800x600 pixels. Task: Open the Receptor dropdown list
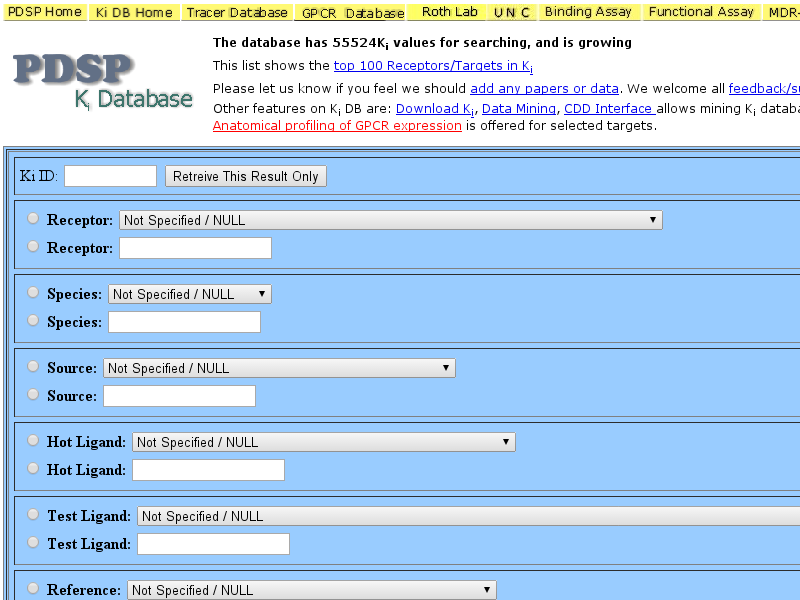[391, 220]
